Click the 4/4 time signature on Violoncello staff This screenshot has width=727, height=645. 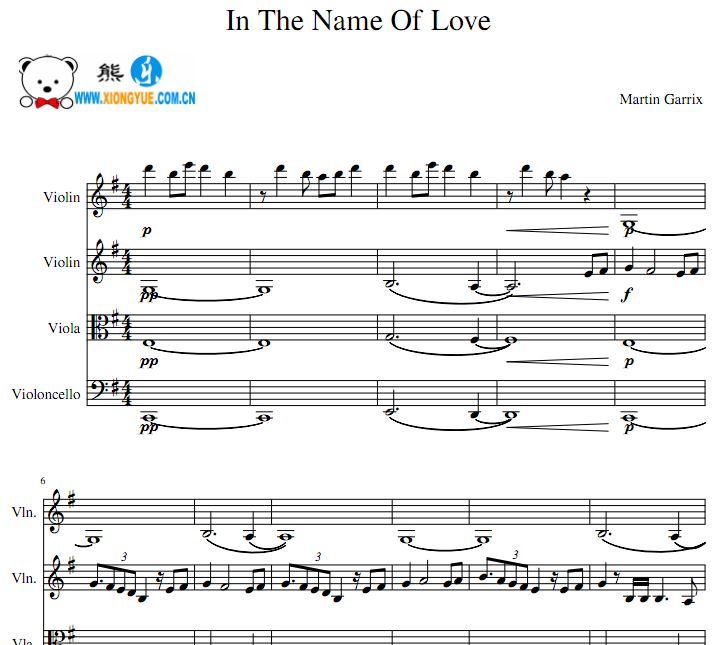click(x=127, y=393)
